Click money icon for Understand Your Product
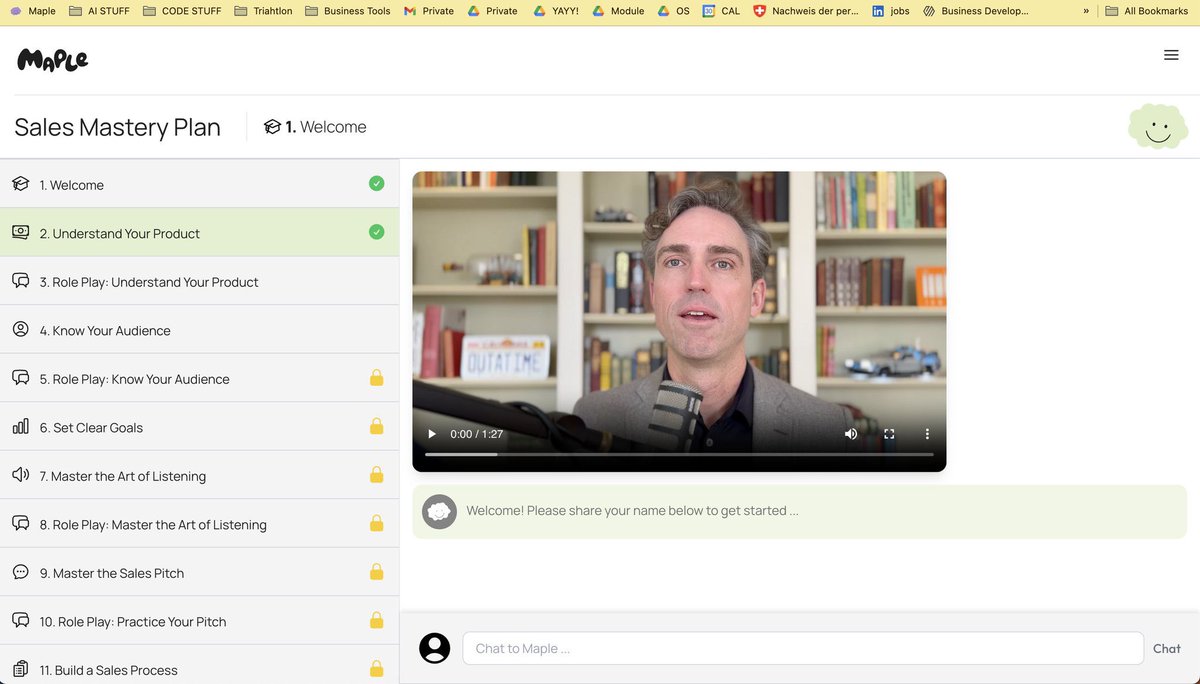This screenshot has height=684, width=1200. (x=20, y=232)
